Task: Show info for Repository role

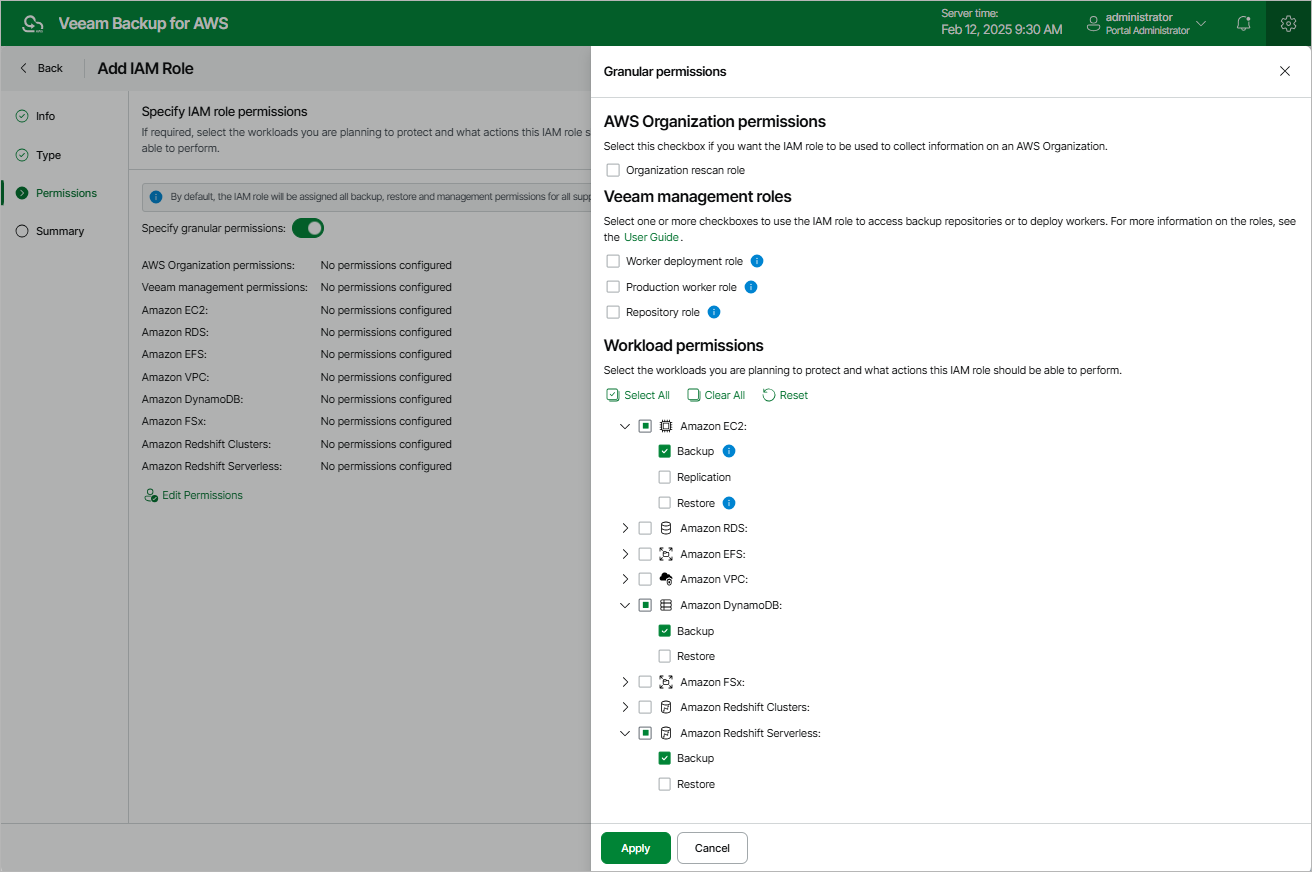Action: (714, 312)
